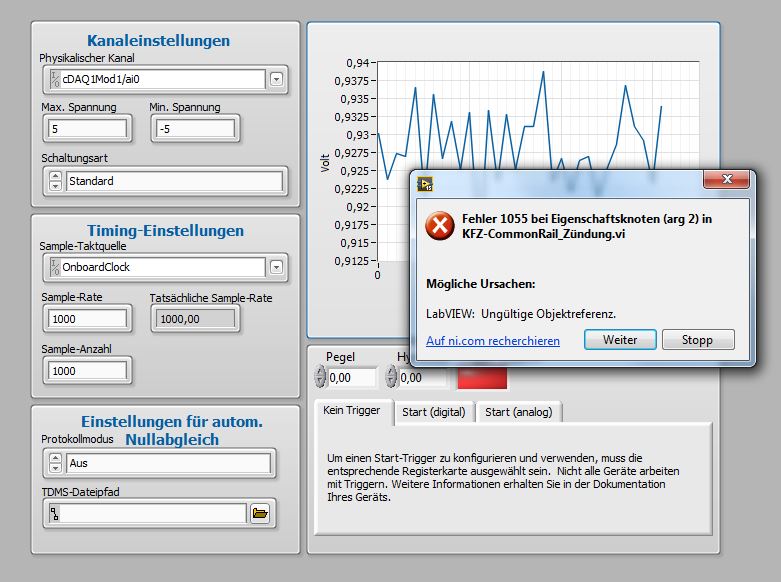
Task: Click the red indicator square
Action: [482, 378]
